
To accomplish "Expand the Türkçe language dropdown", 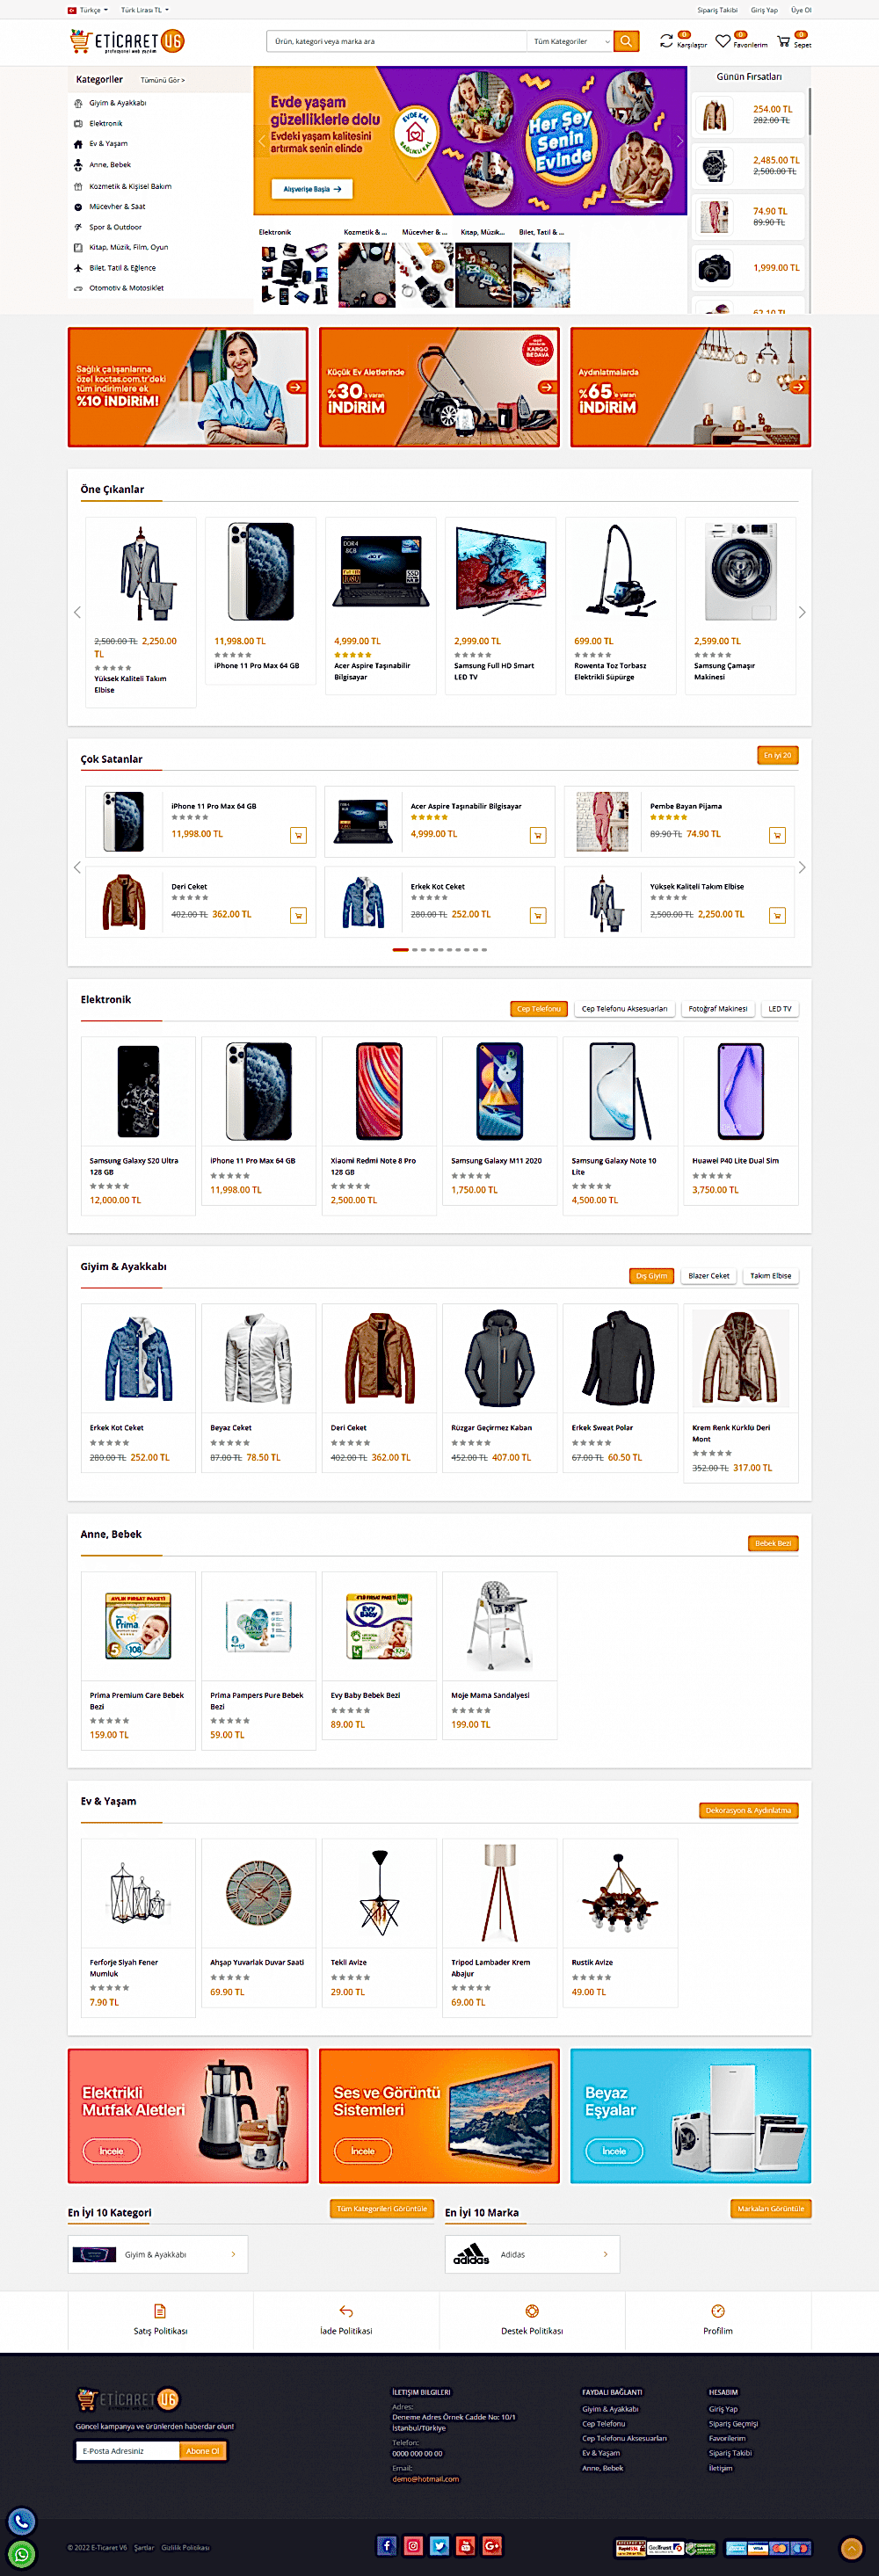I will tap(88, 10).
